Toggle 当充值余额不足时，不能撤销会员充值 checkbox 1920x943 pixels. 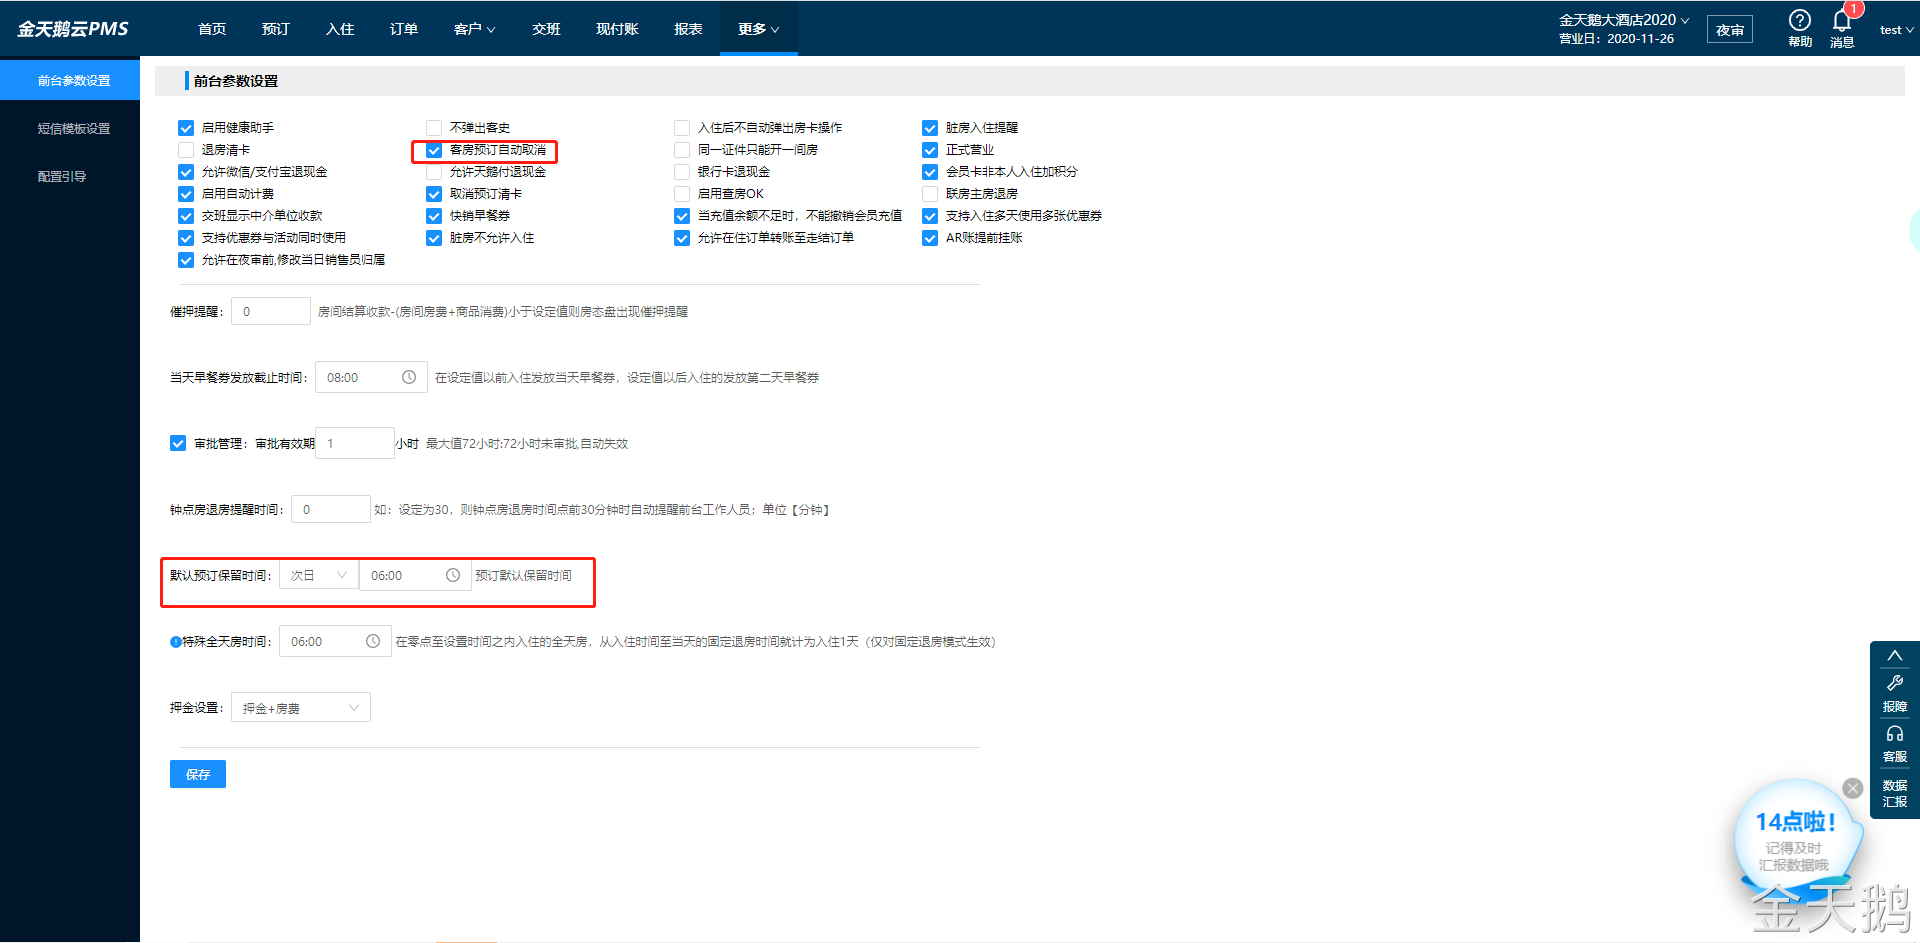click(682, 216)
